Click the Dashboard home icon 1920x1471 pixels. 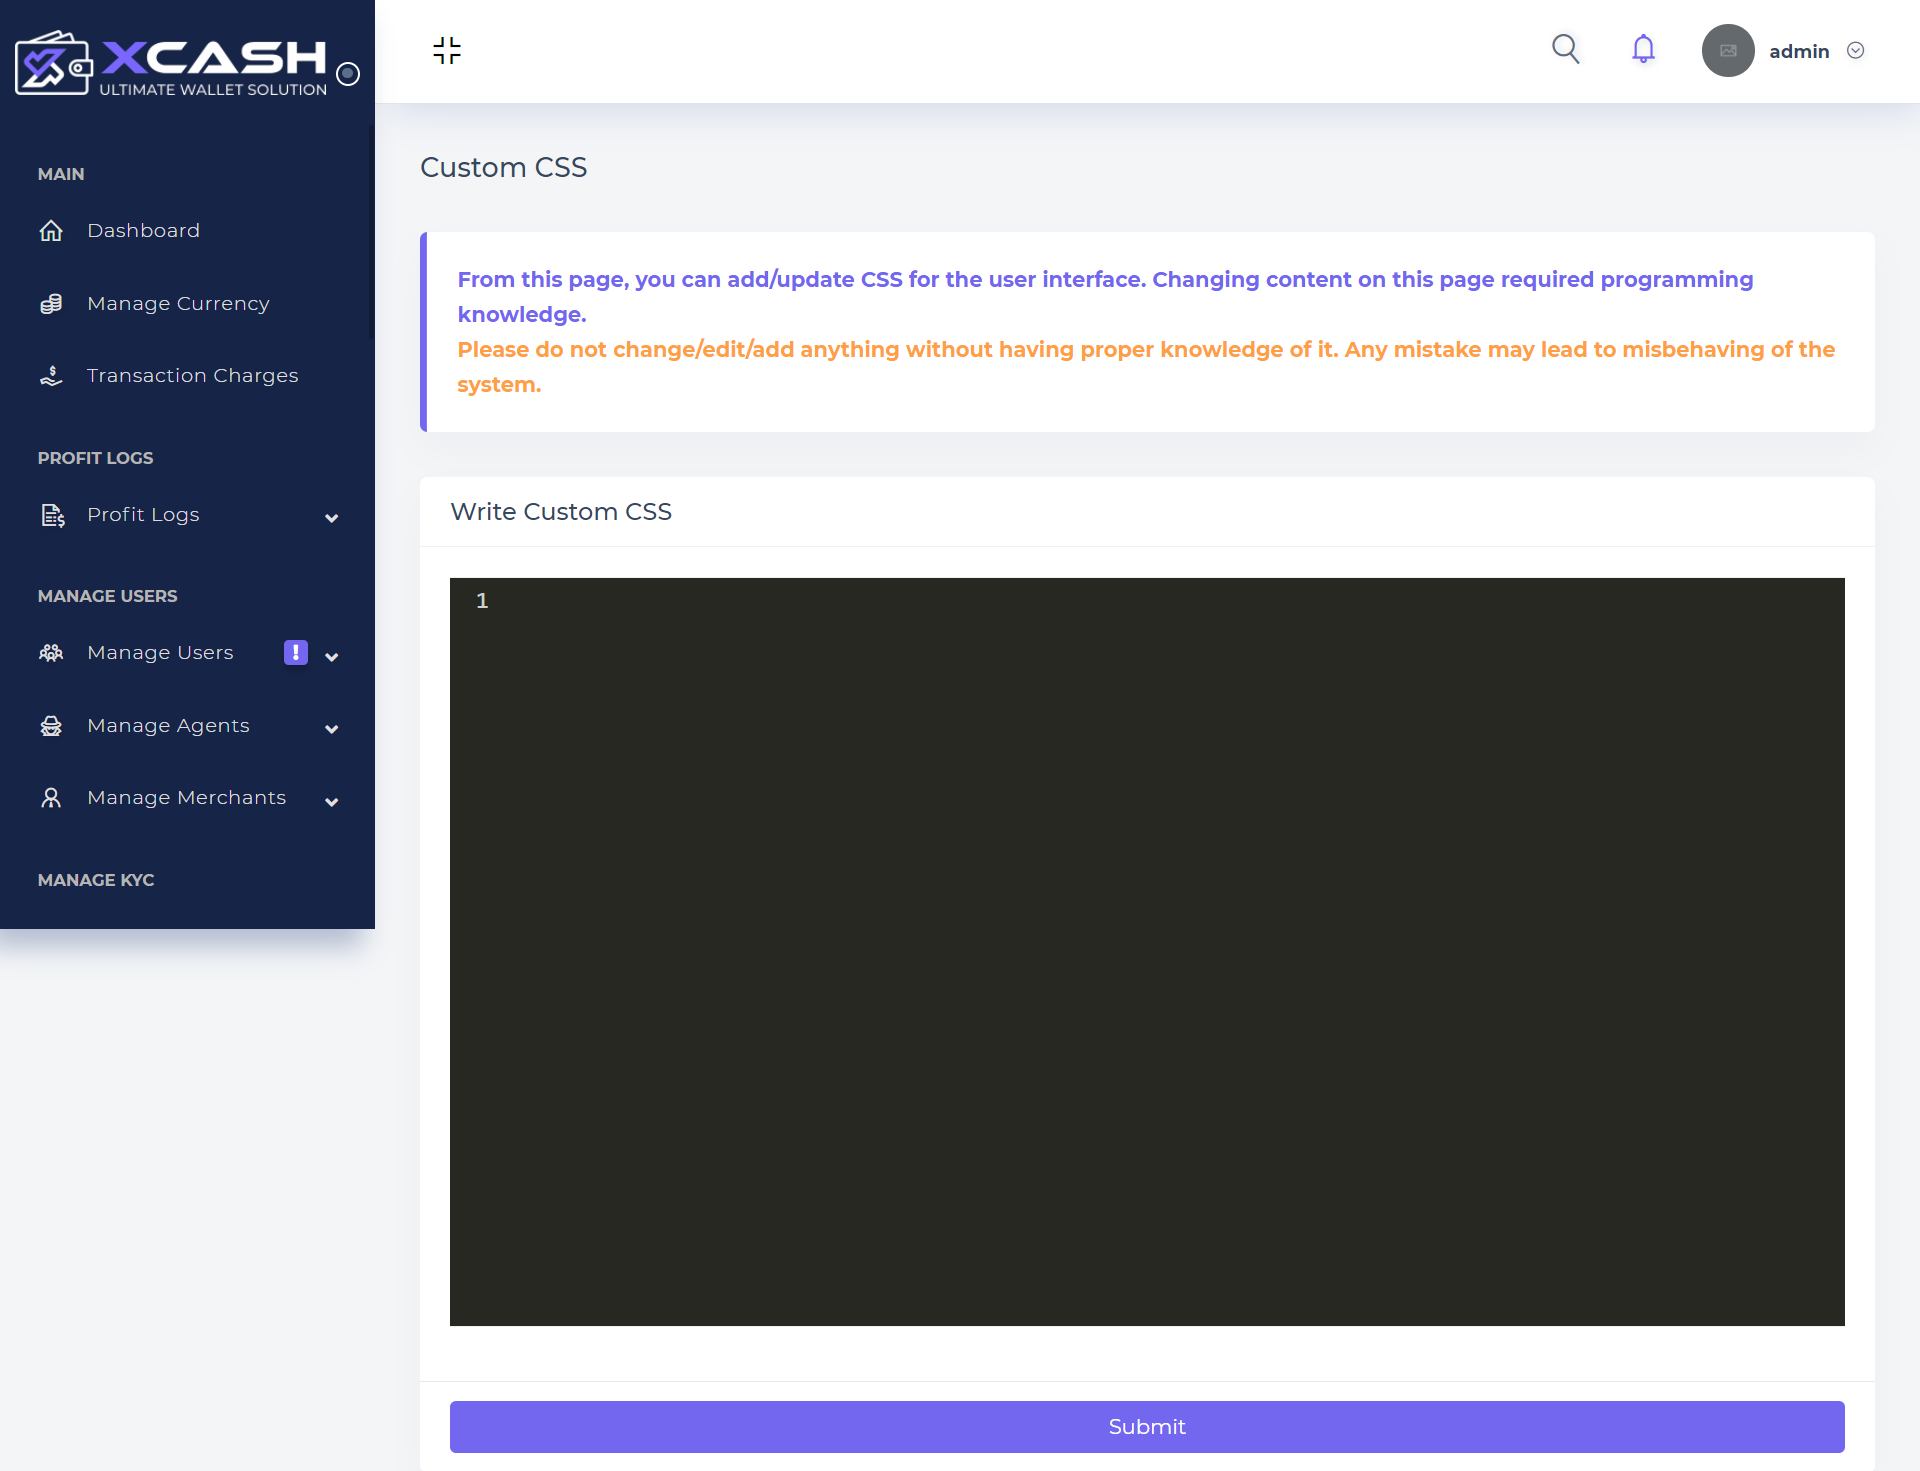pos(51,231)
